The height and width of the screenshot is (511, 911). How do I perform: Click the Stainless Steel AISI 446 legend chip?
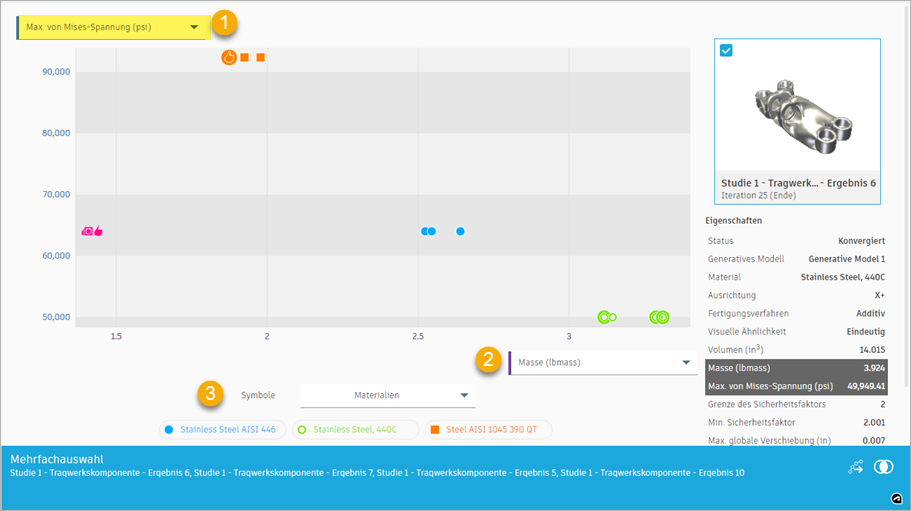point(223,430)
